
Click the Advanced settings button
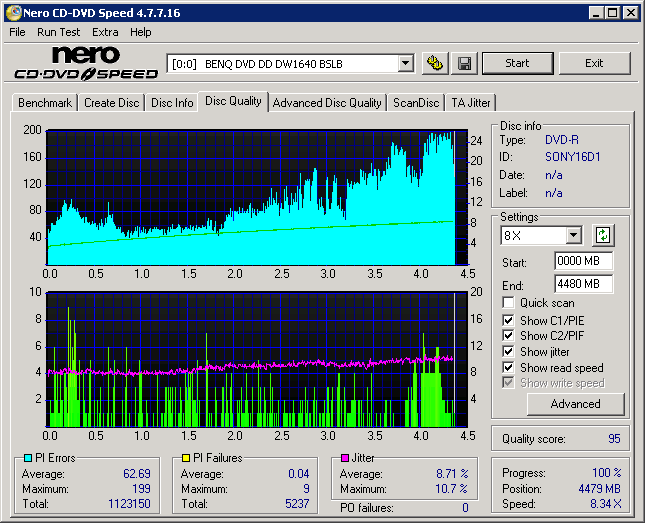click(575, 404)
